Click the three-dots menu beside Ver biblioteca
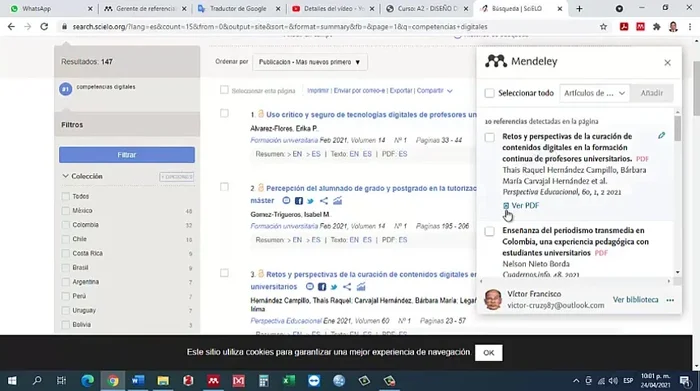This screenshot has width=700, height=391. tap(670, 300)
